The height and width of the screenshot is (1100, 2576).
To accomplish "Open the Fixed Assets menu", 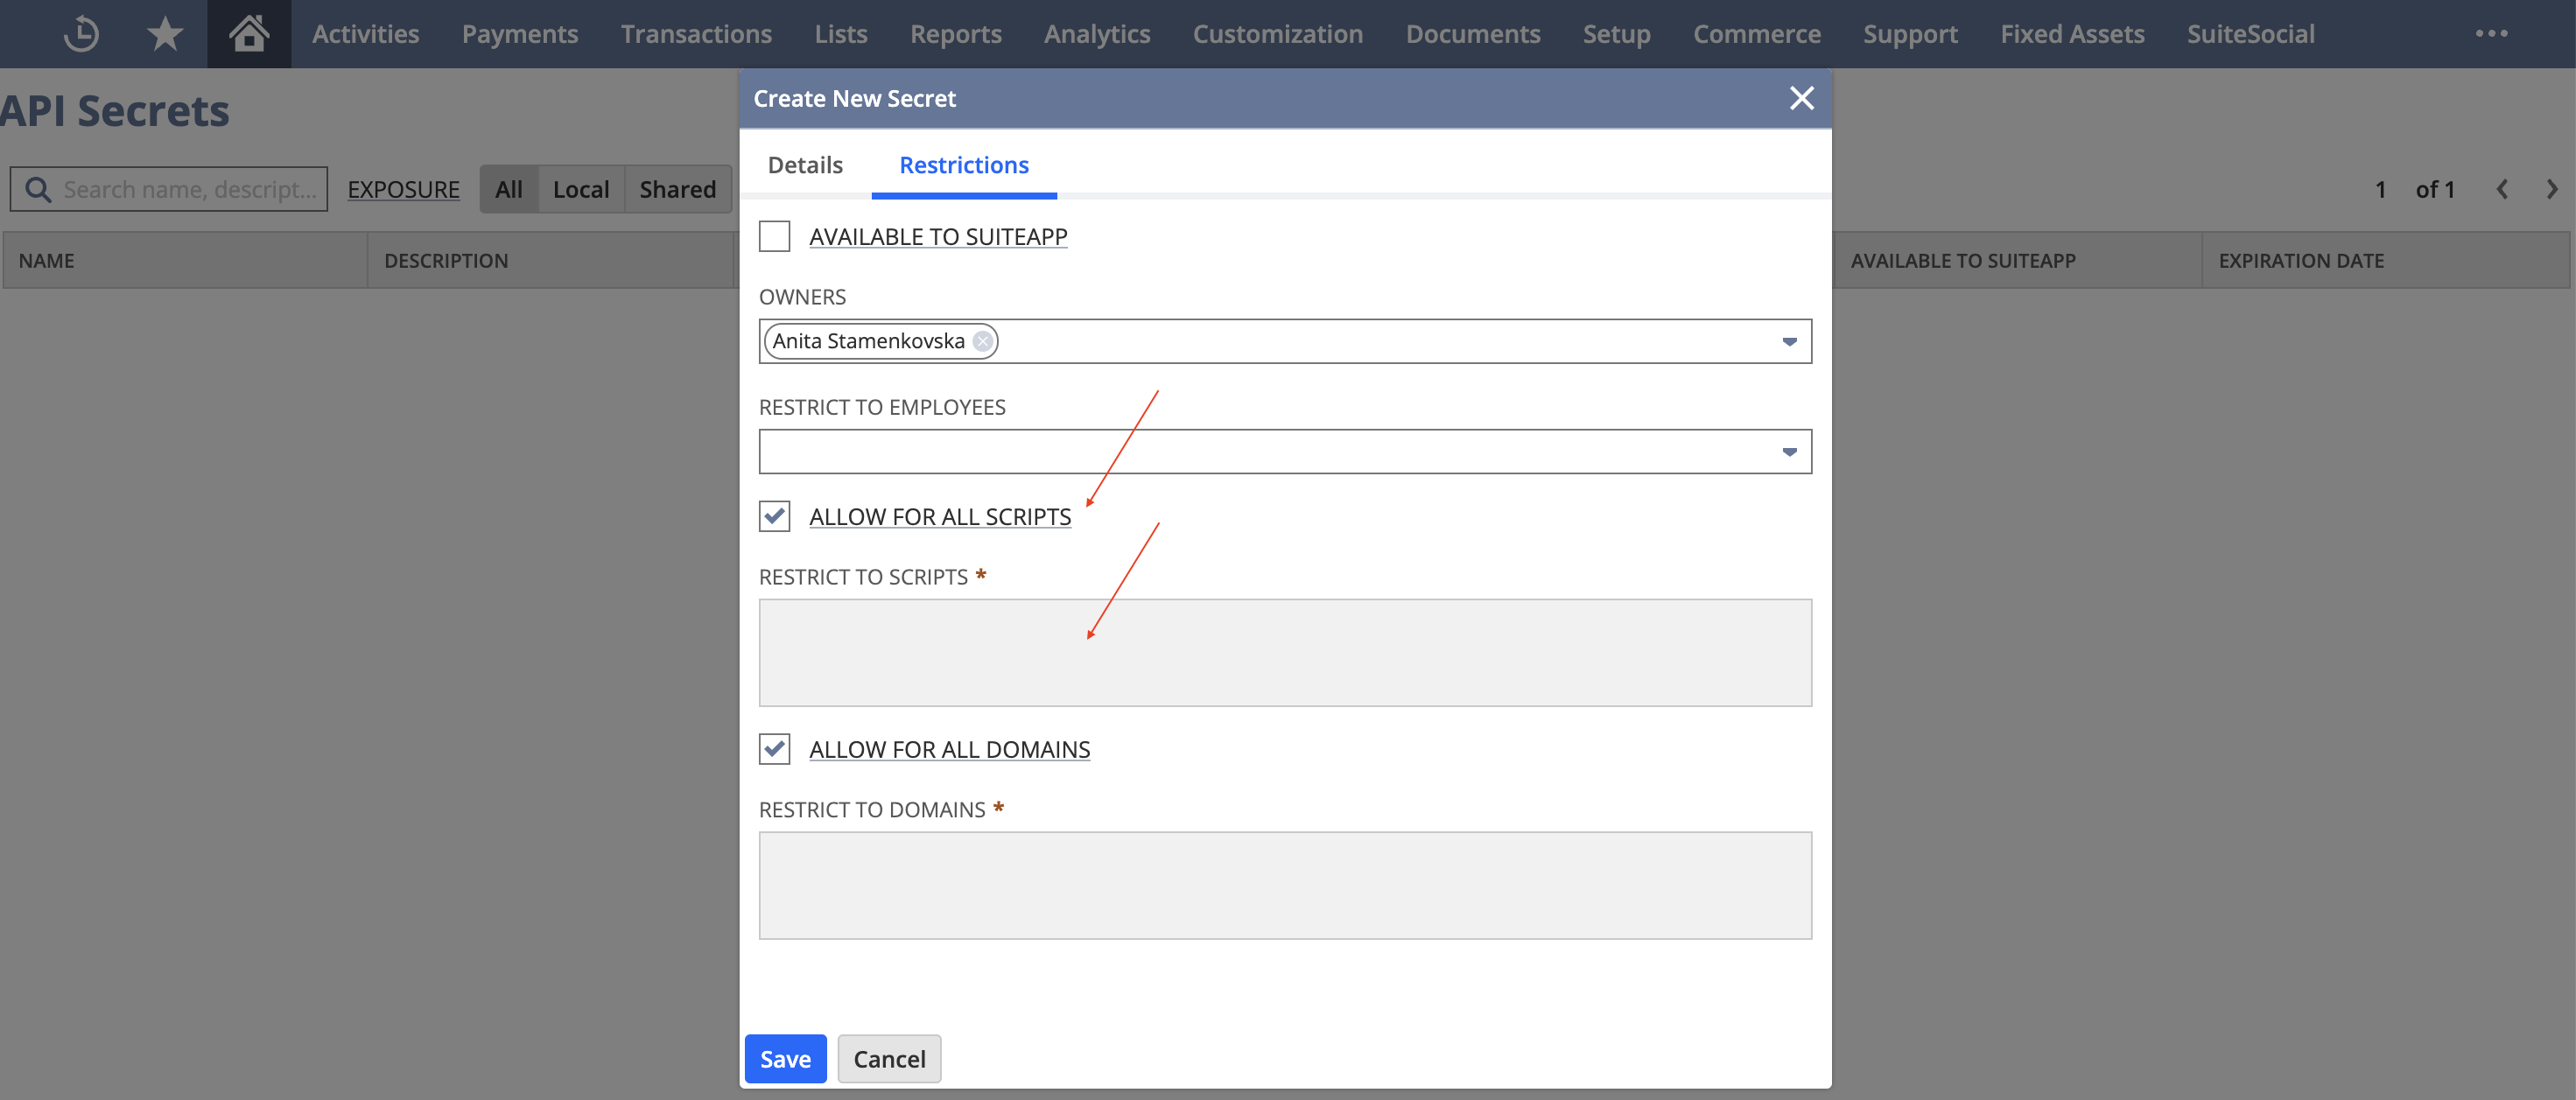I will point(2072,34).
